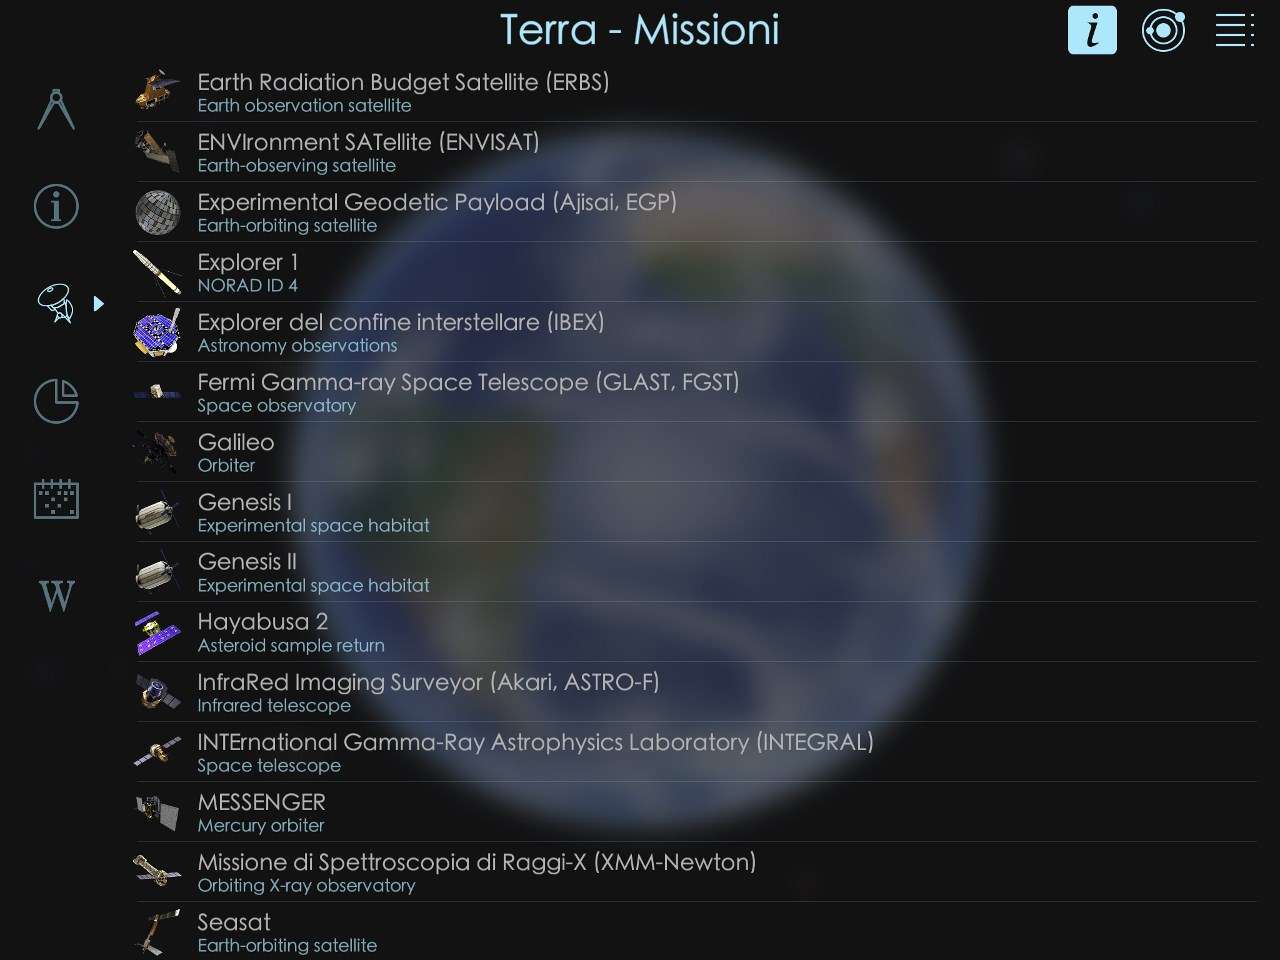This screenshot has height=960, width=1280.
Task: Click the 'Orbiting X-ray observatory' subtitle
Action: tap(306, 885)
